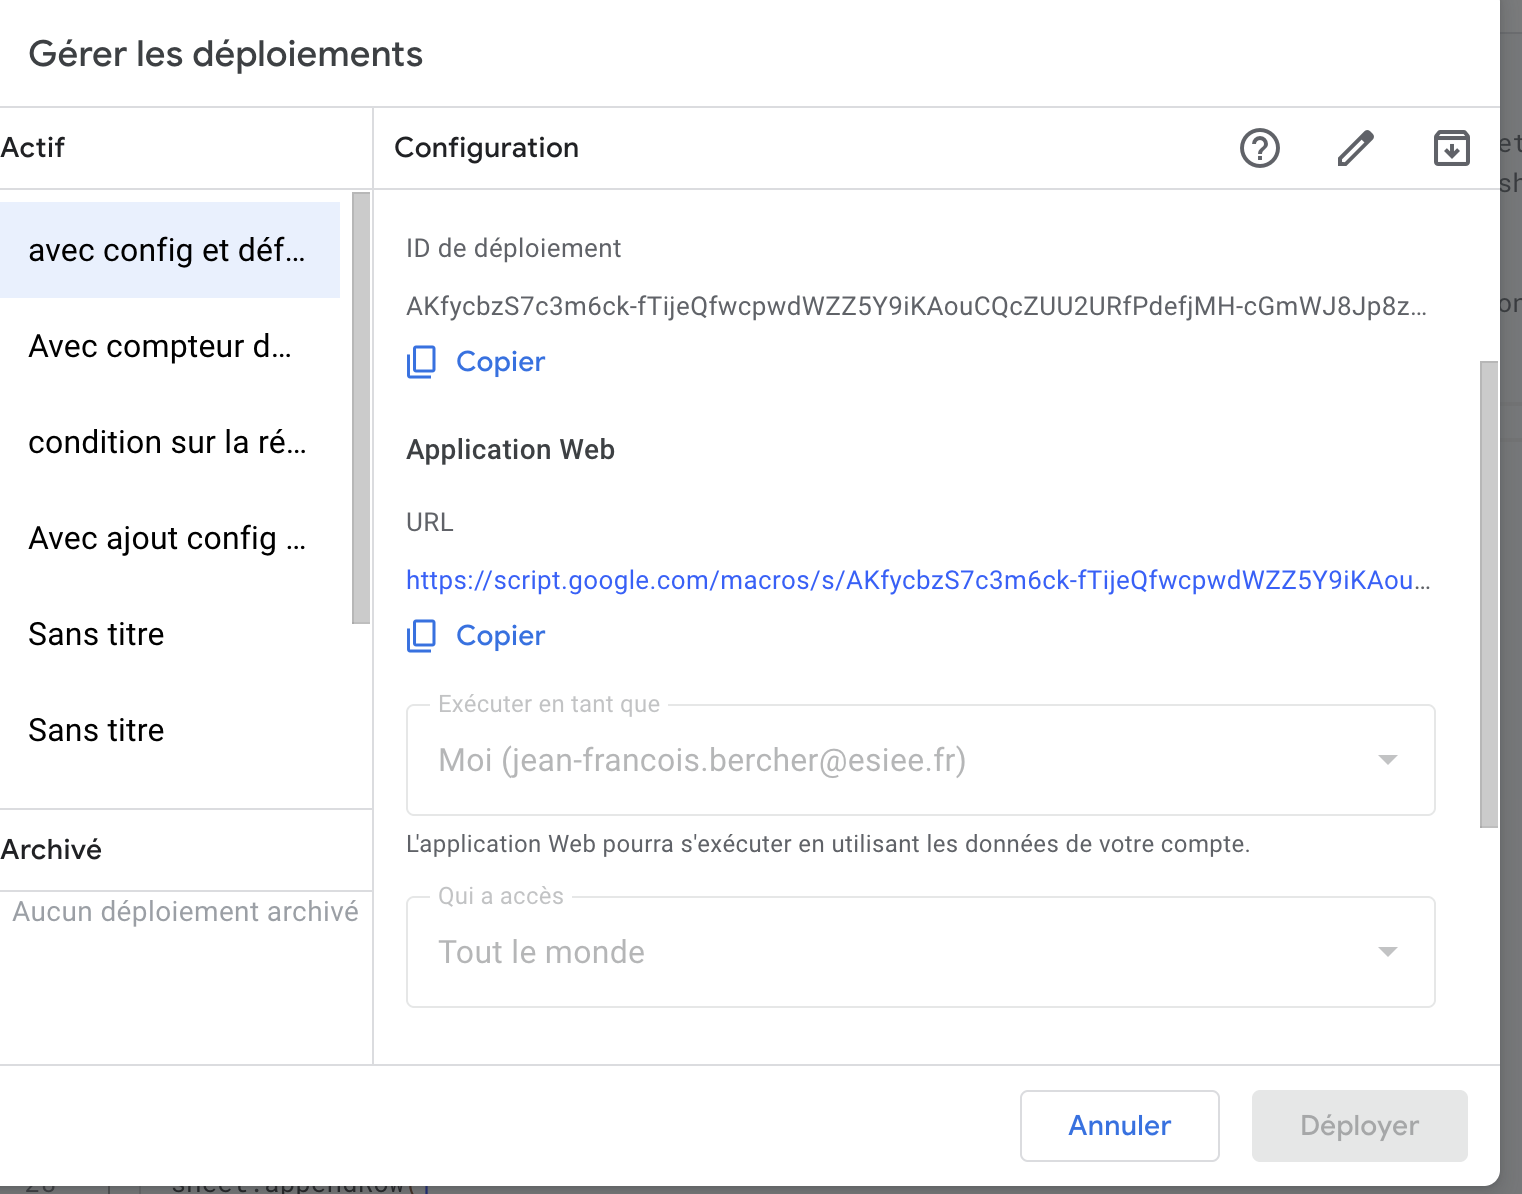1522x1194 pixels.
Task: Click the 'ID de déploiement' label
Action: click(513, 248)
